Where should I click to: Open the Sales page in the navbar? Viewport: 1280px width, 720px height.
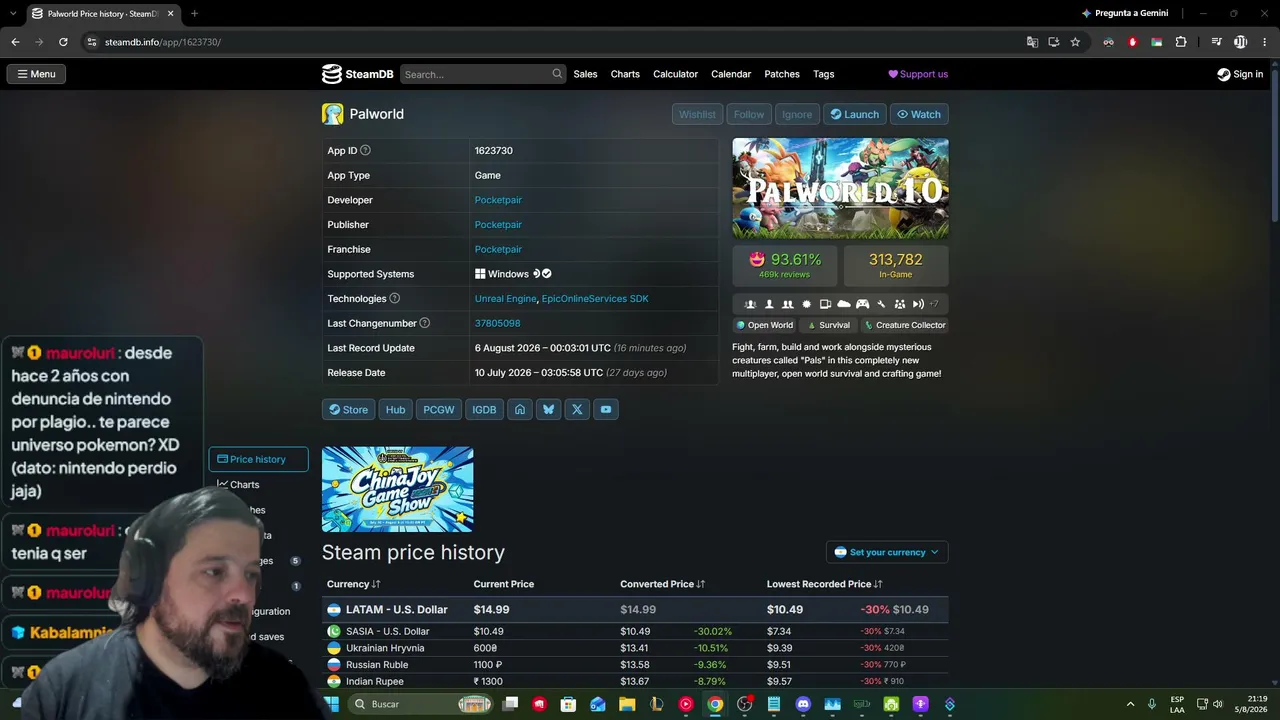pyautogui.click(x=586, y=74)
